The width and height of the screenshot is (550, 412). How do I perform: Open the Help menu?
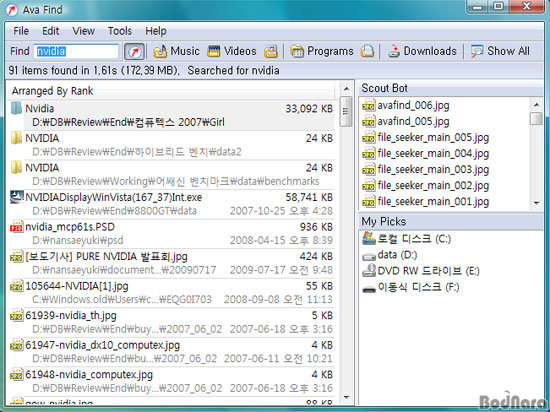tap(156, 31)
